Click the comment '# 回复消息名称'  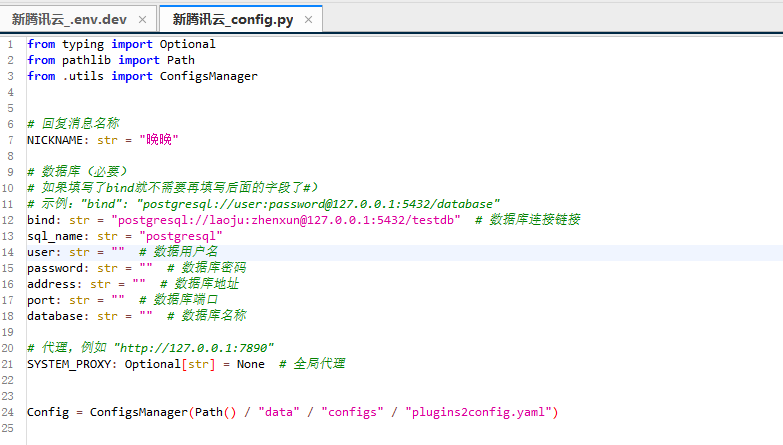[73, 124]
